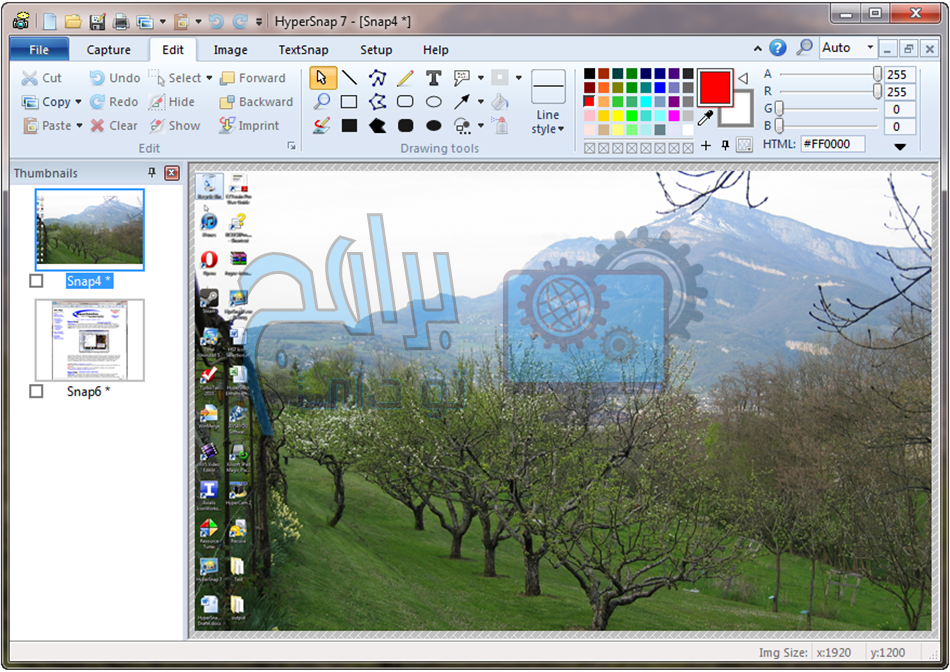Select the hollow rounded rectangle tool
950x672 pixels.
[405, 102]
